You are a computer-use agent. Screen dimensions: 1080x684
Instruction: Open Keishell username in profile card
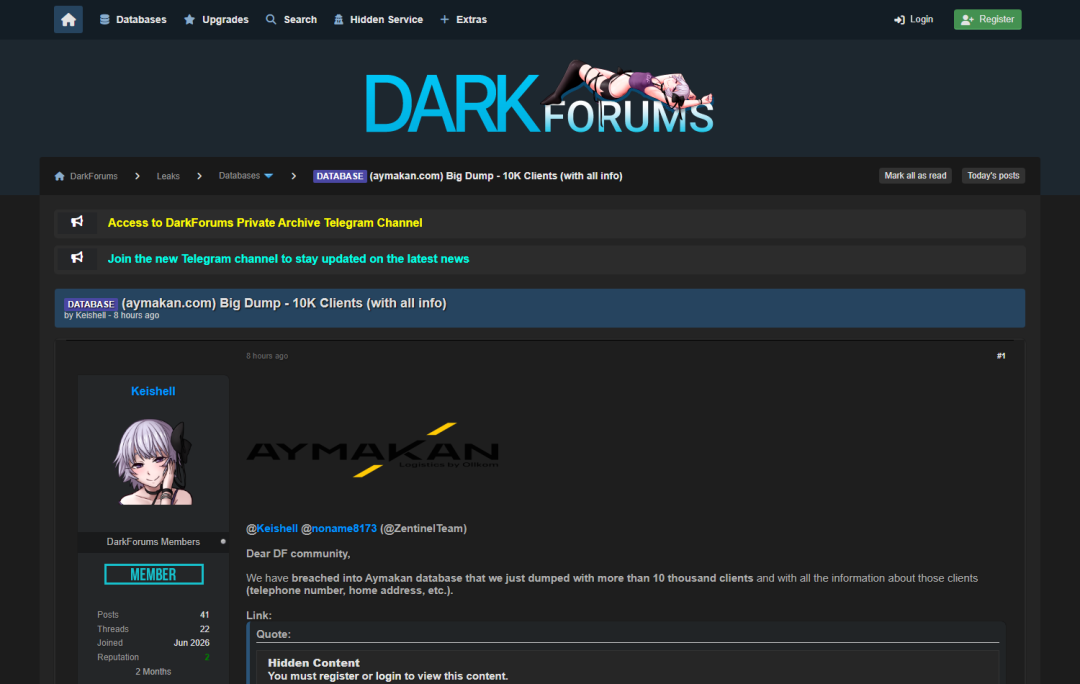(153, 391)
